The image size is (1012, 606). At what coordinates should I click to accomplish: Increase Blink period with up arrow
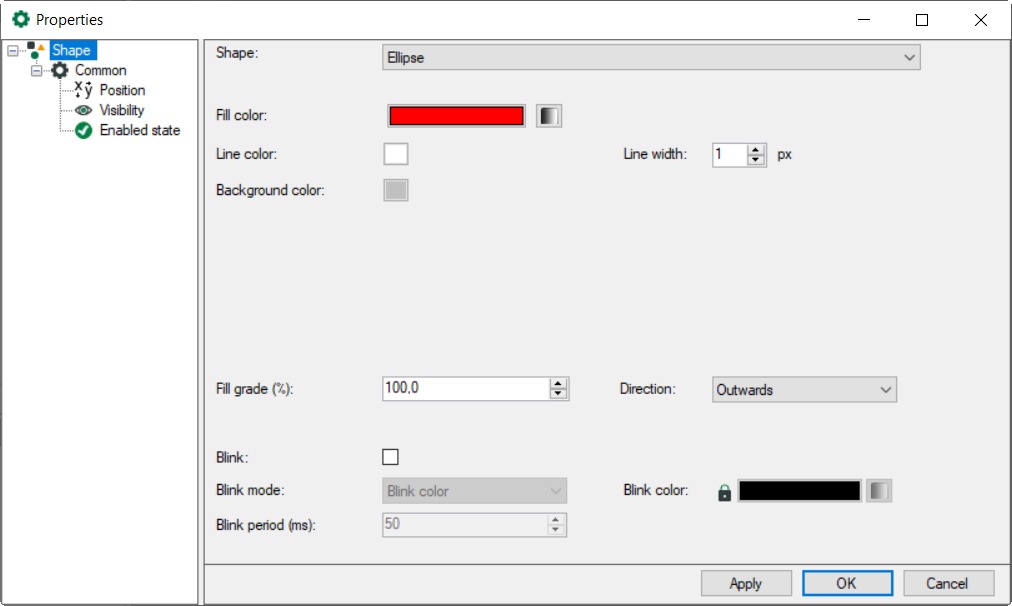pyautogui.click(x=556, y=520)
